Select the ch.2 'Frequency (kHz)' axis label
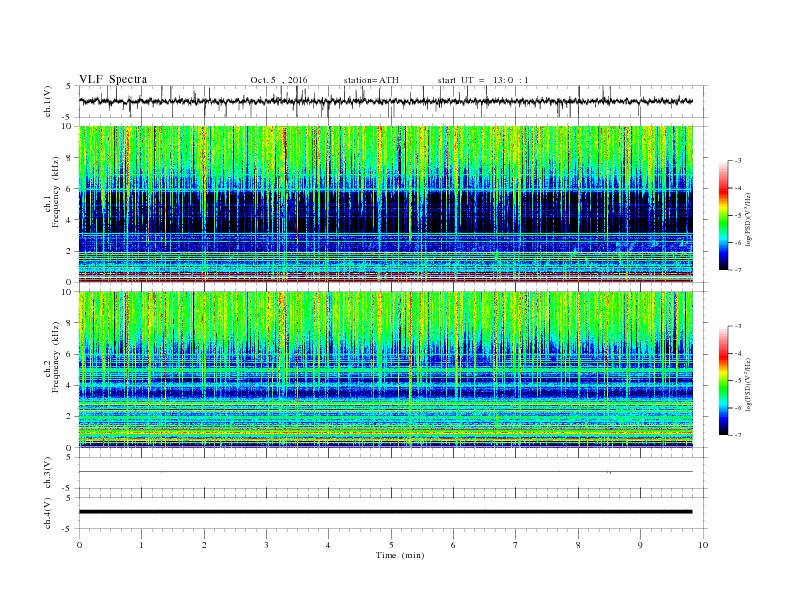This screenshot has height=612, width=792. tap(56, 358)
